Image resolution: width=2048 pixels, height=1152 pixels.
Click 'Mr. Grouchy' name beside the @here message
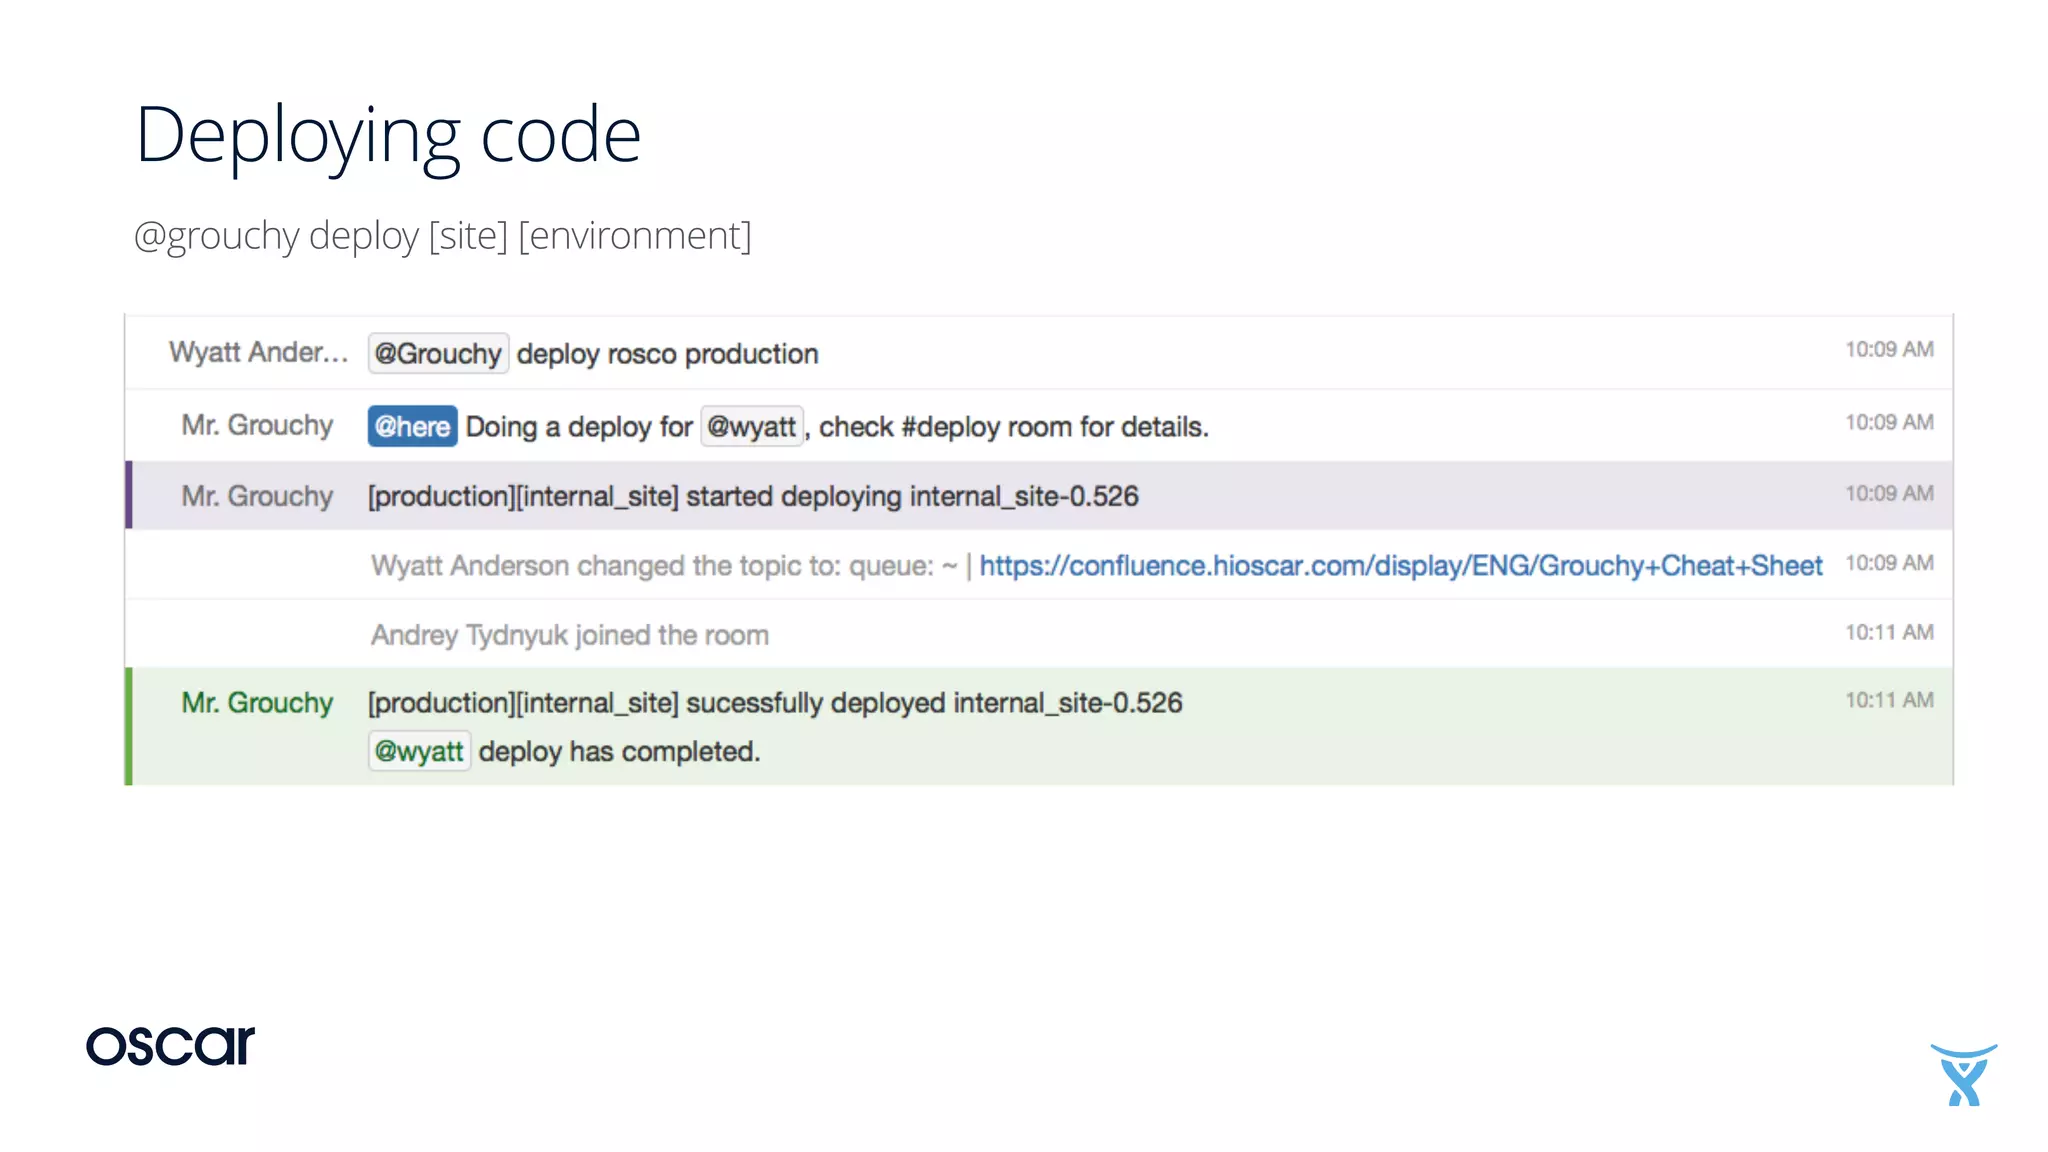point(257,425)
